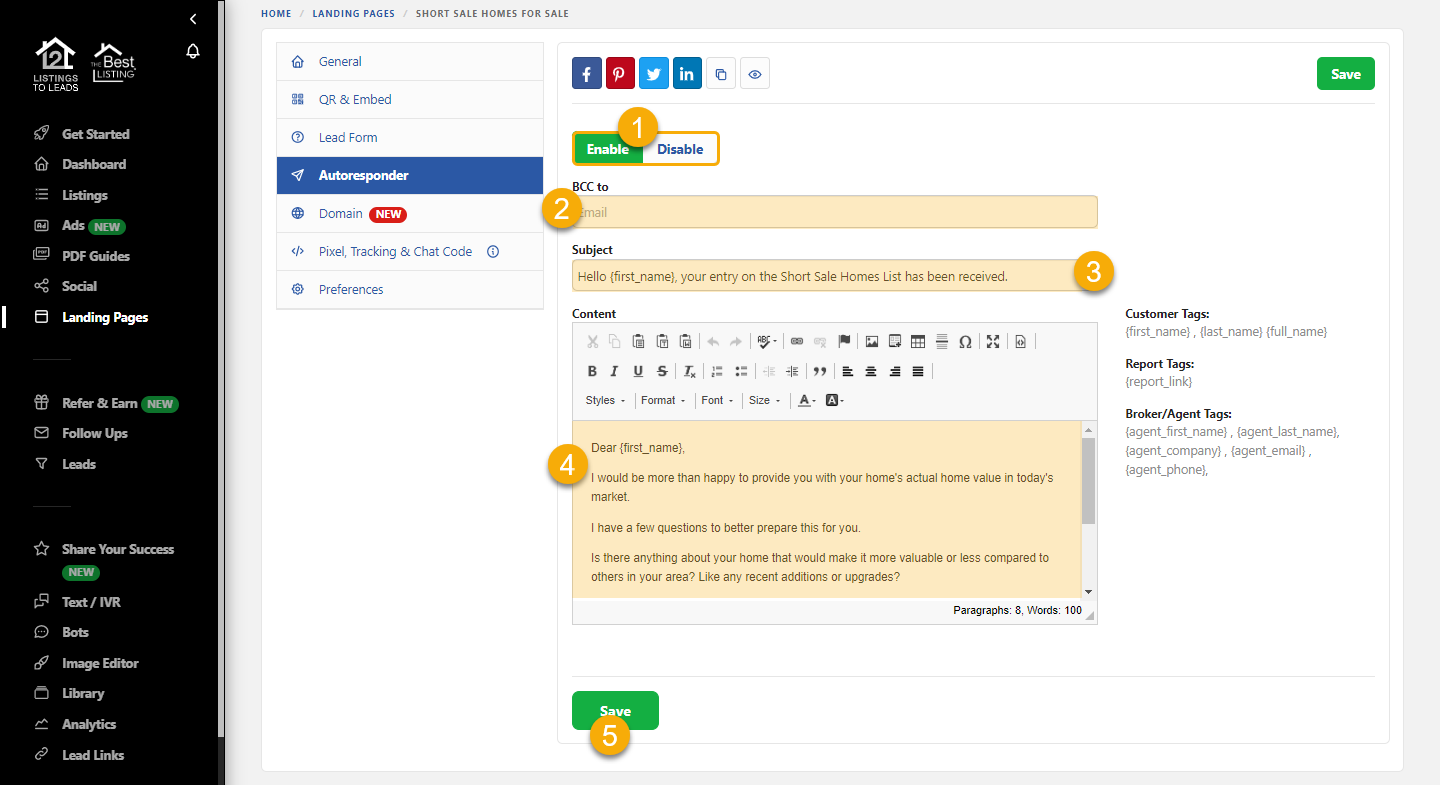Open the Size dropdown
Viewport: 1440px width, 785px height.
(764, 400)
